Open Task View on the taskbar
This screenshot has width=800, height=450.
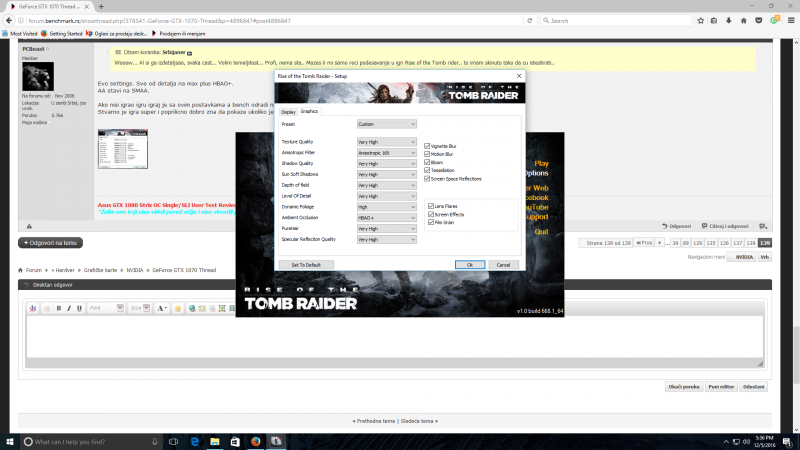point(173,441)
